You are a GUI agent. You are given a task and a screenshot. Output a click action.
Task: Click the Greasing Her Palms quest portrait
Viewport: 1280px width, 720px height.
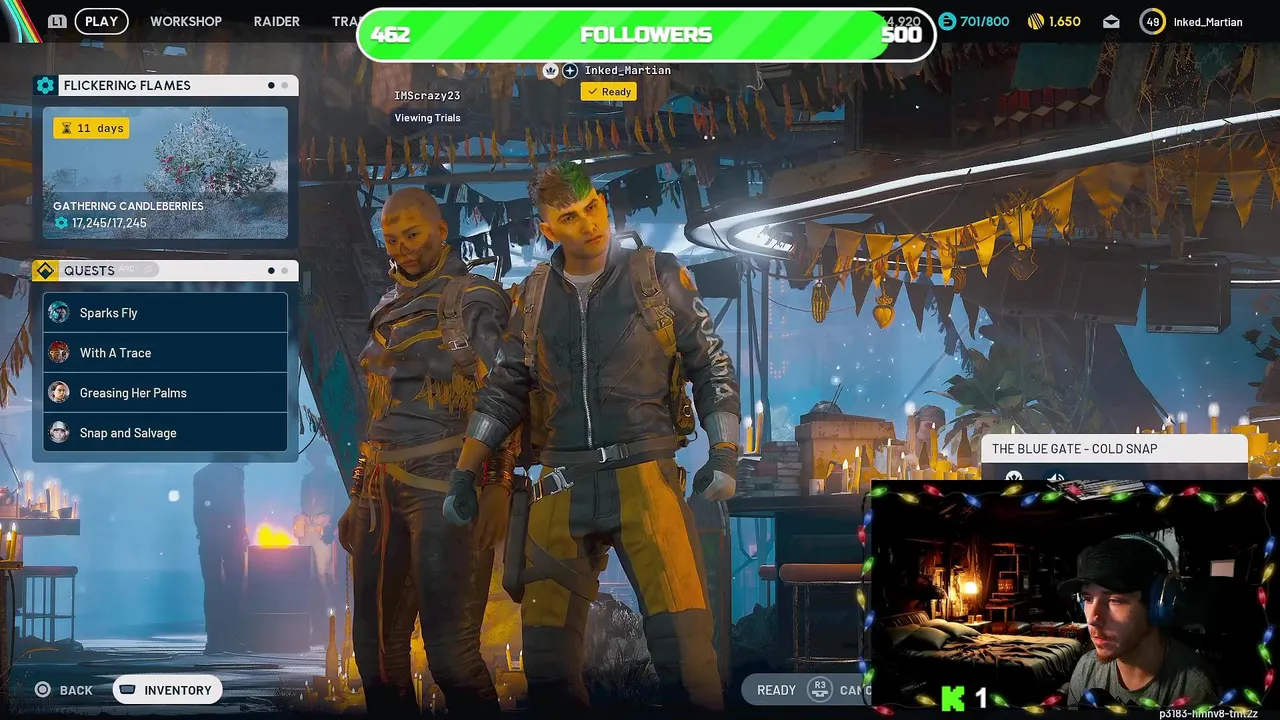pos(59,393)
